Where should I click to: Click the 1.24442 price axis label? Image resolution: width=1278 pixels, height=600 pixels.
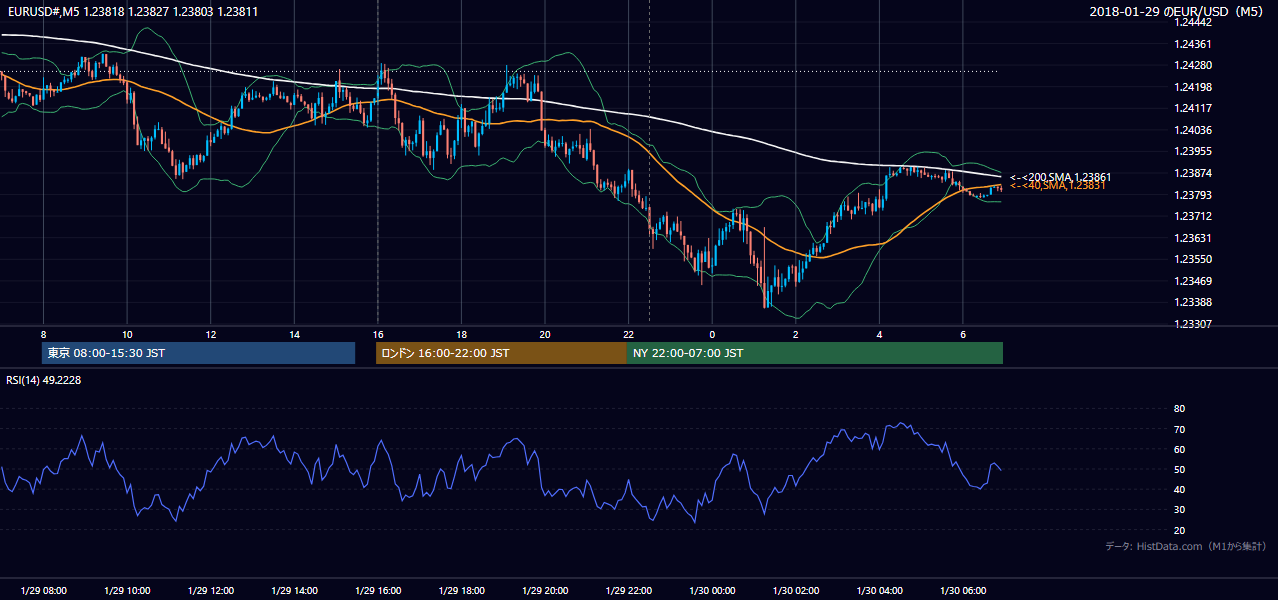(x=1194, y=23)
